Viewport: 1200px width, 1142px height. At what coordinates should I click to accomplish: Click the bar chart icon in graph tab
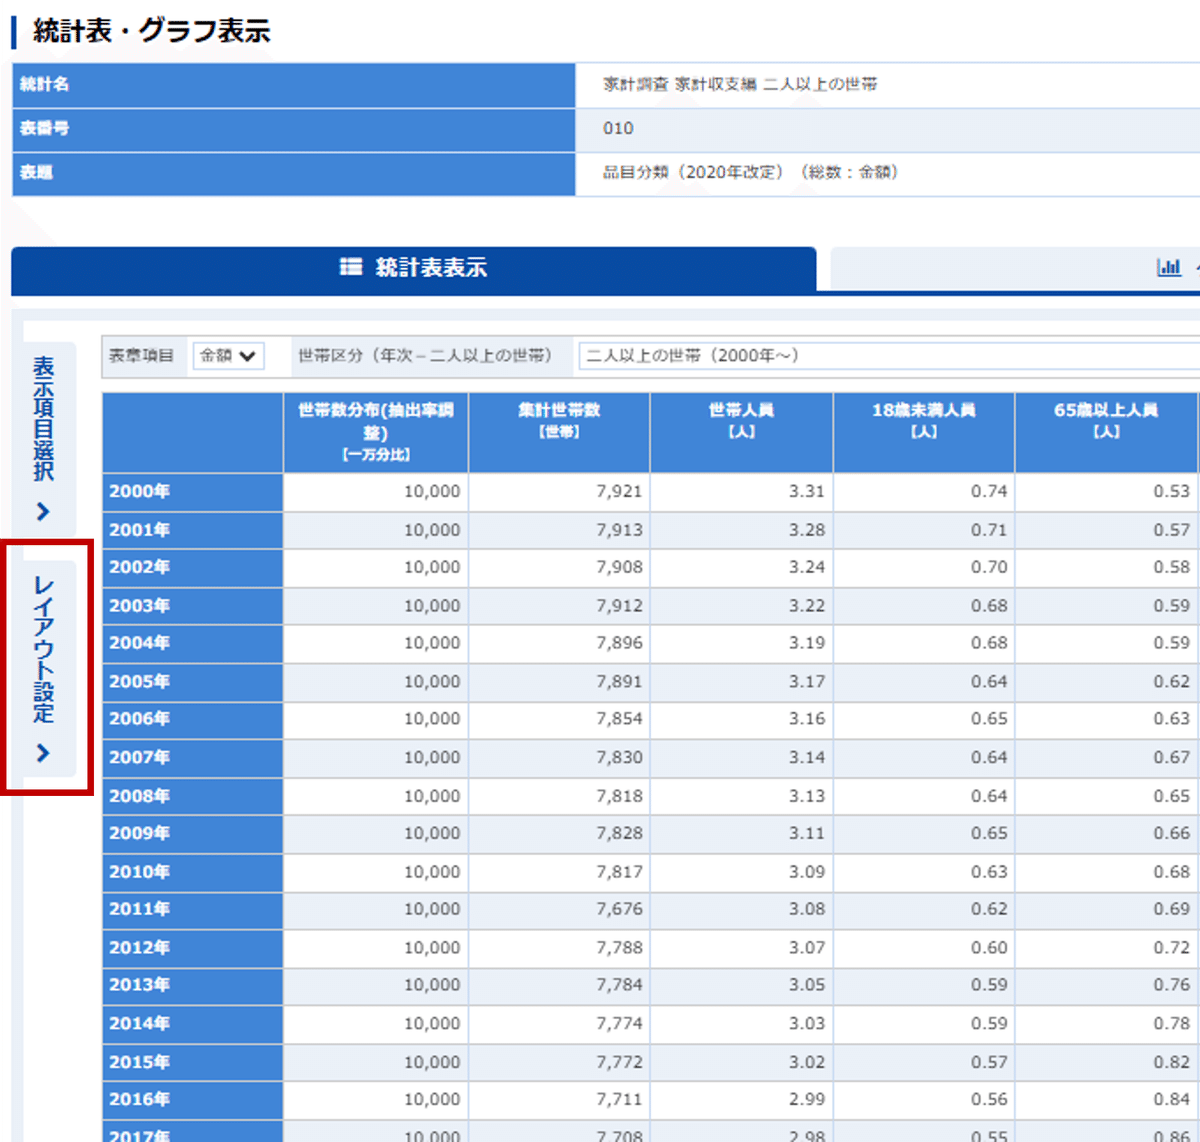point(1168,267)
